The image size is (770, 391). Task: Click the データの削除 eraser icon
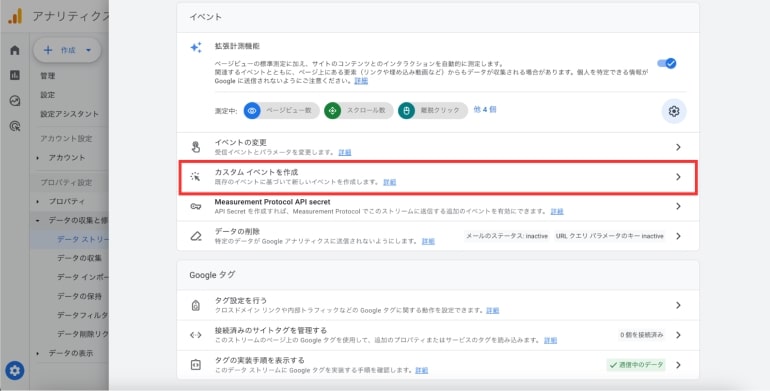point(195,236)
